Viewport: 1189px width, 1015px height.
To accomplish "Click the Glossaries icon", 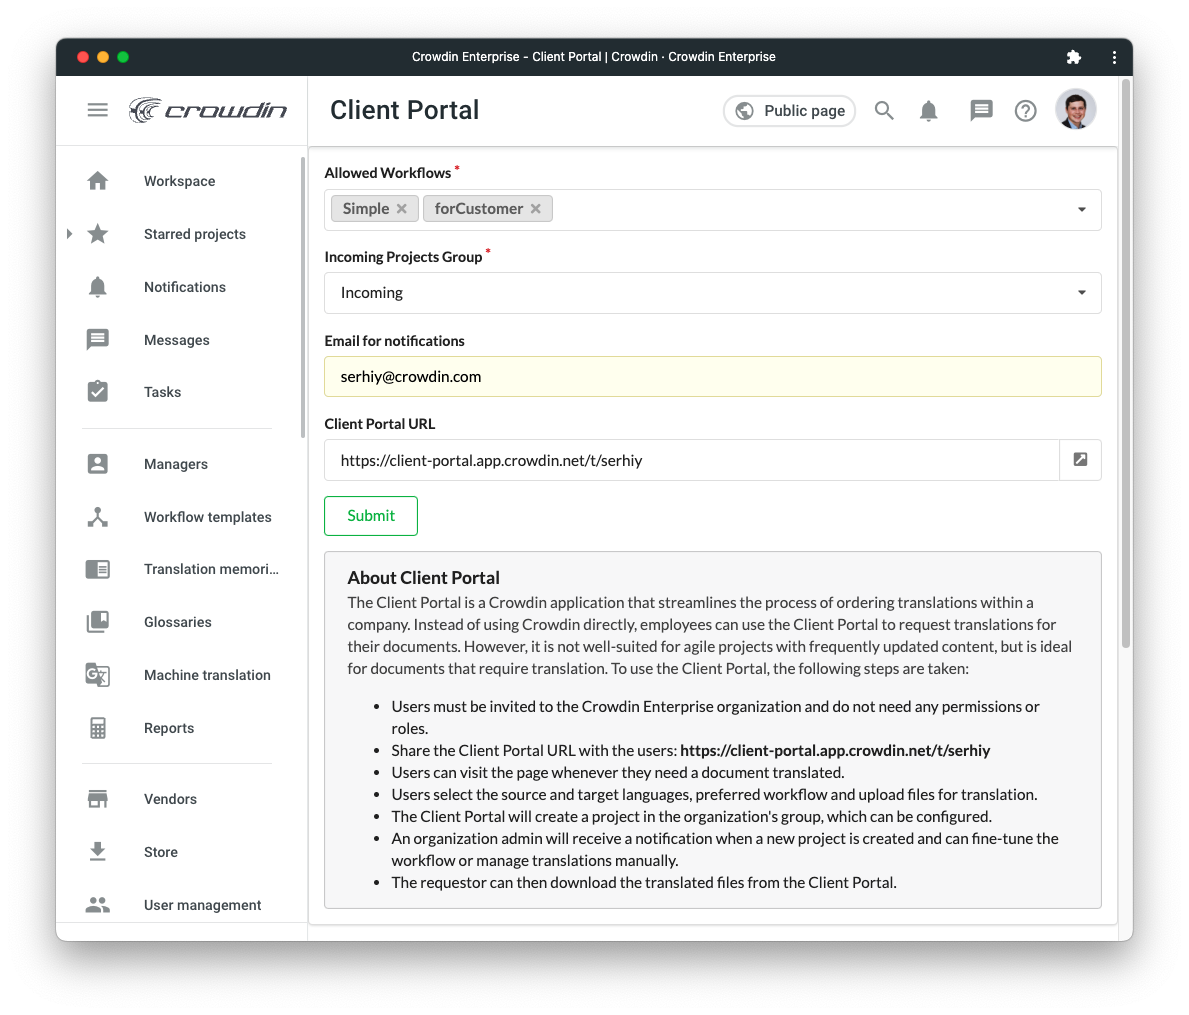I will coord(97,622).
